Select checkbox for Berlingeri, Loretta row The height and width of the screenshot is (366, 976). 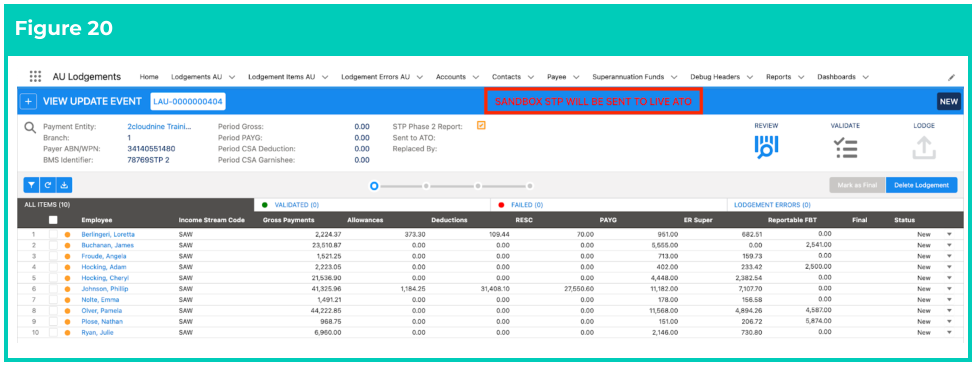click(x=54, y=235)
